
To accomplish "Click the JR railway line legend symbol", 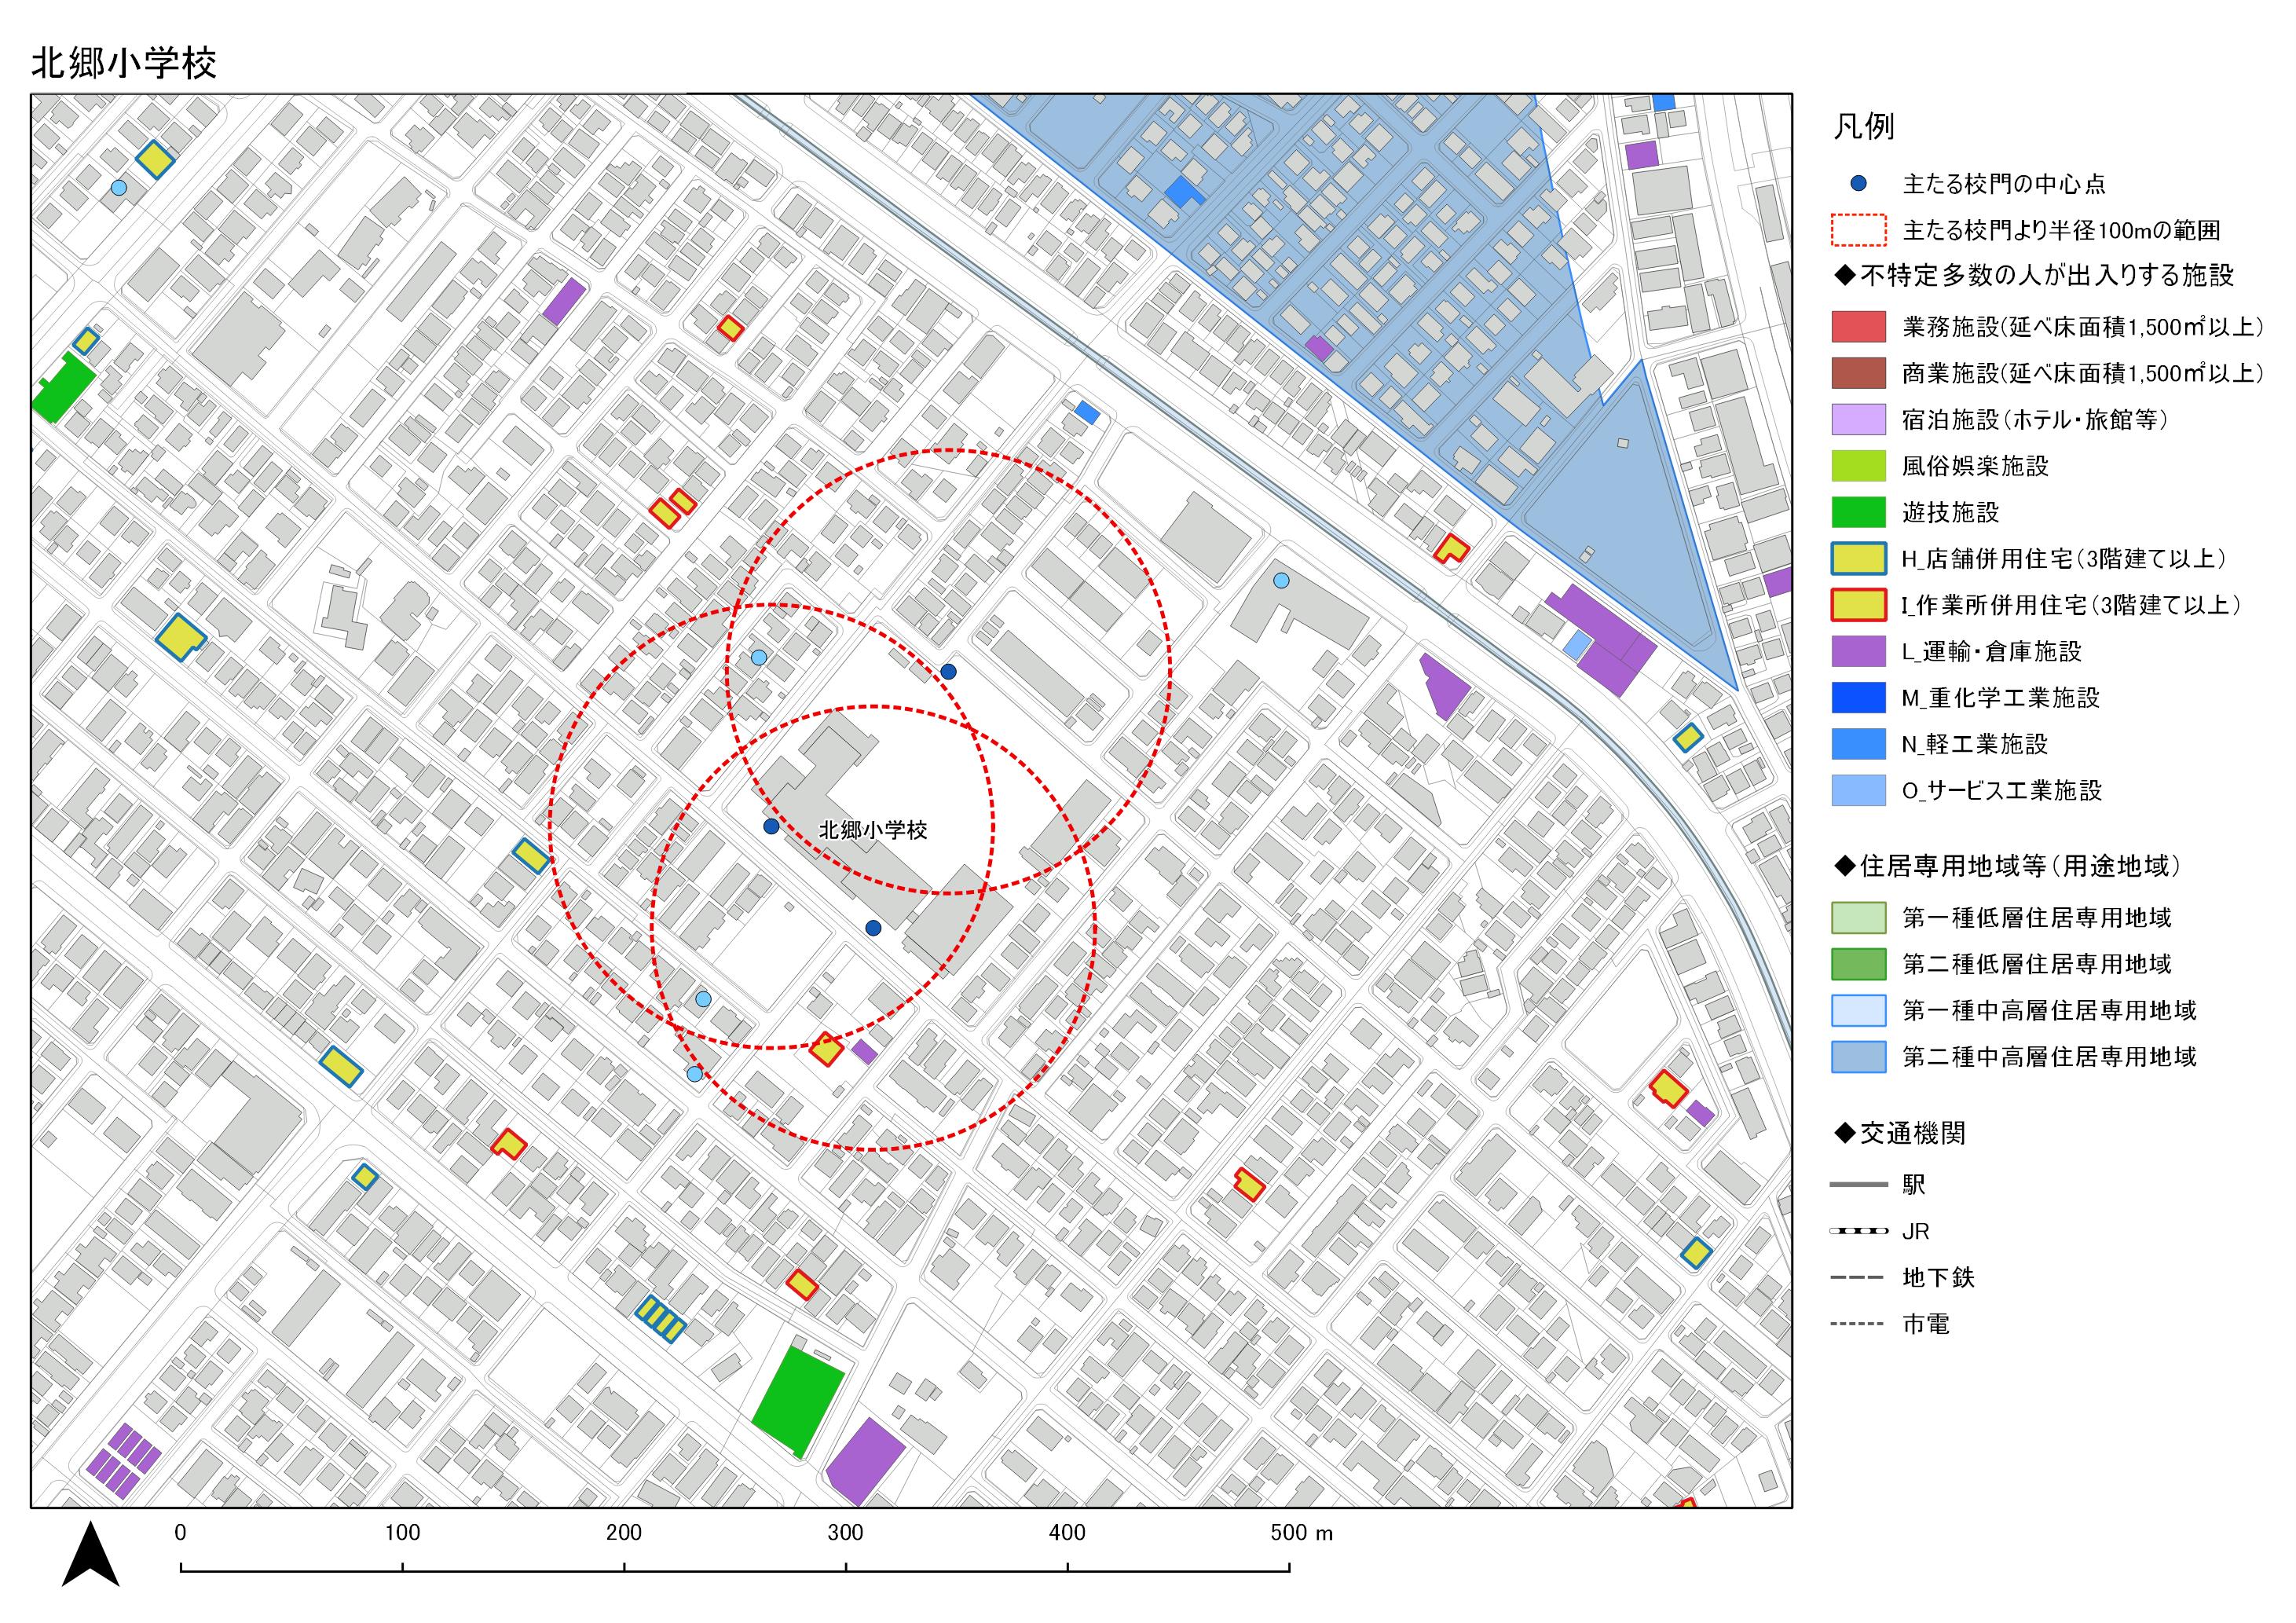I will [1858, 1231].
